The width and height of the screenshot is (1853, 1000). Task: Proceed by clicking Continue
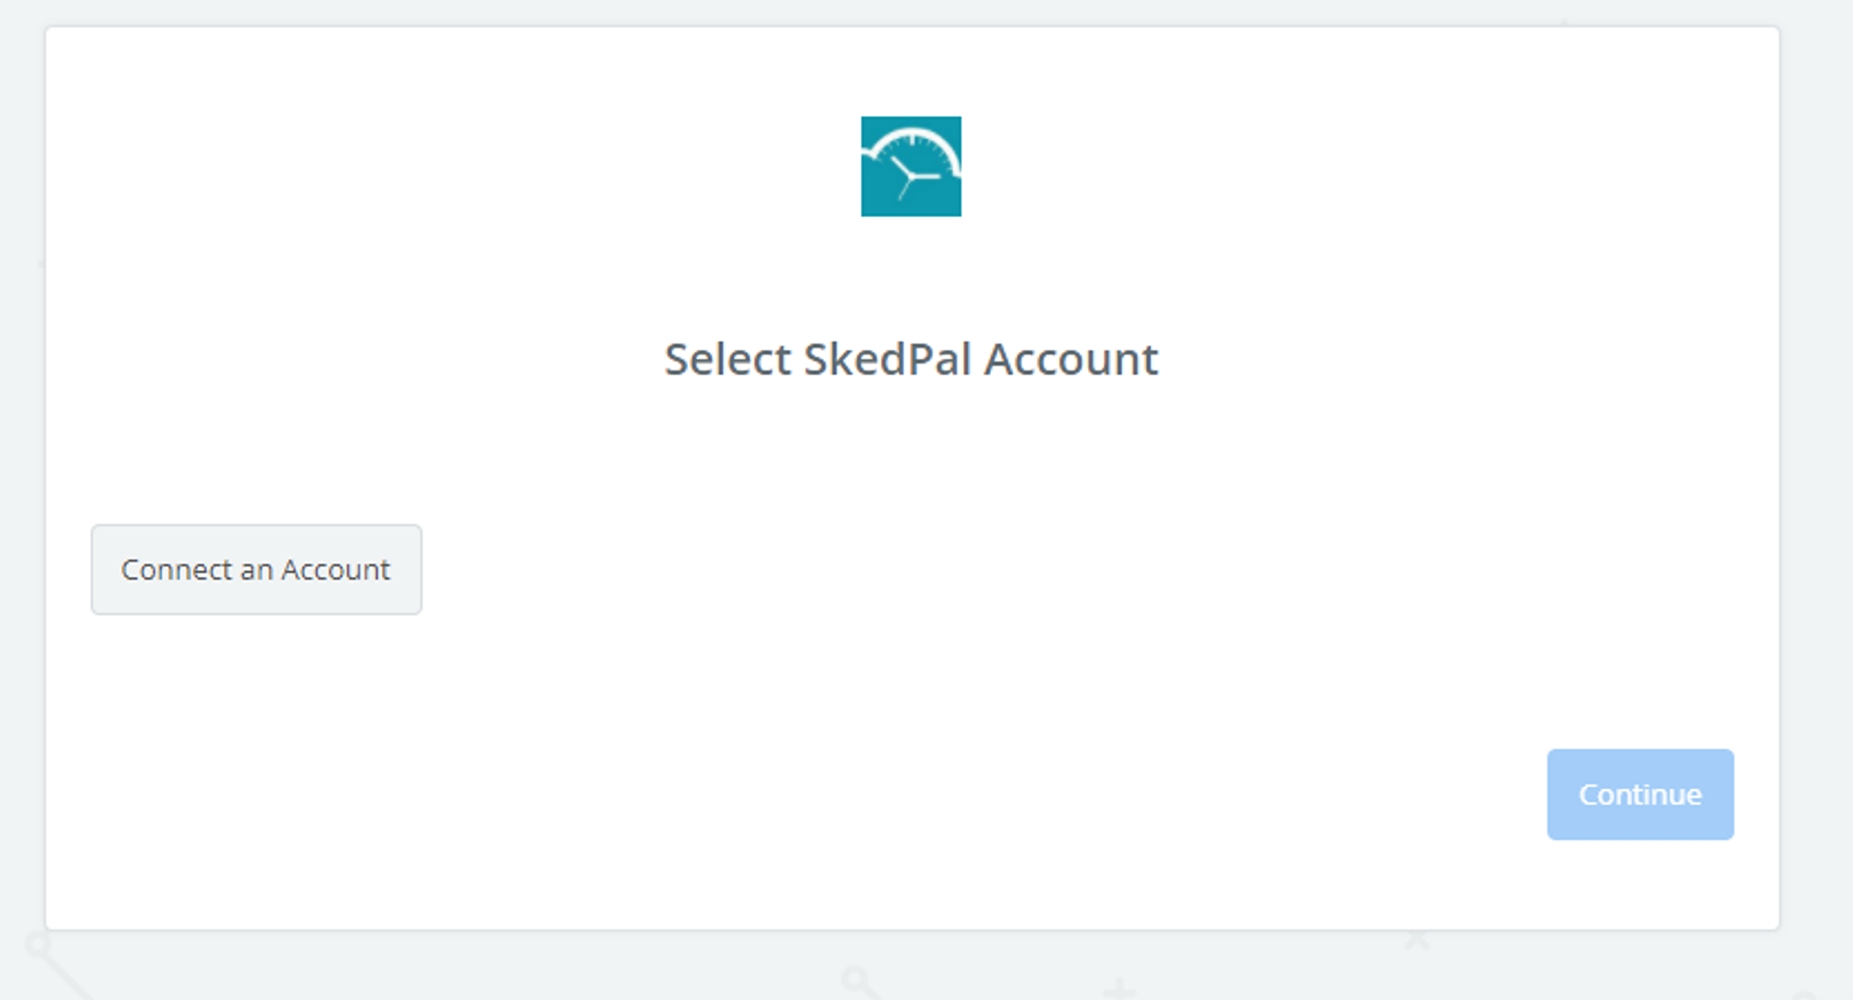[1640, 794]
